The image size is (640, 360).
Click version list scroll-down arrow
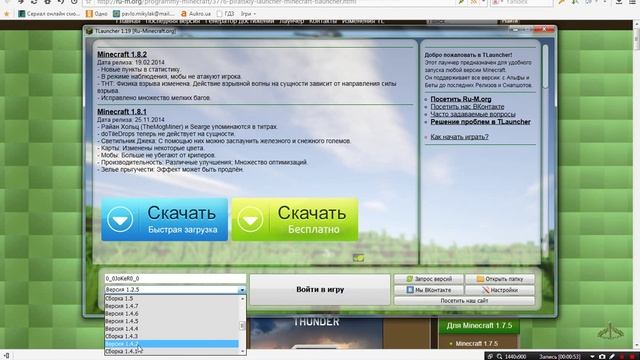click(242, 351)
